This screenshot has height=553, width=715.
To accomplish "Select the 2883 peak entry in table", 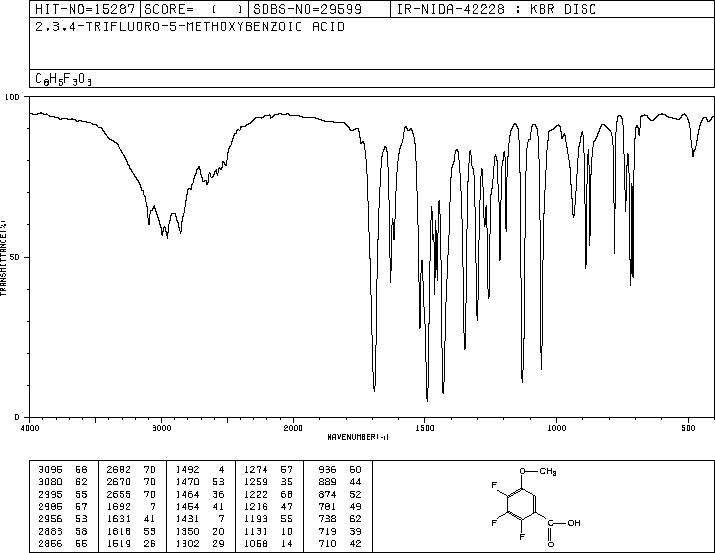I will click(62, 532).
